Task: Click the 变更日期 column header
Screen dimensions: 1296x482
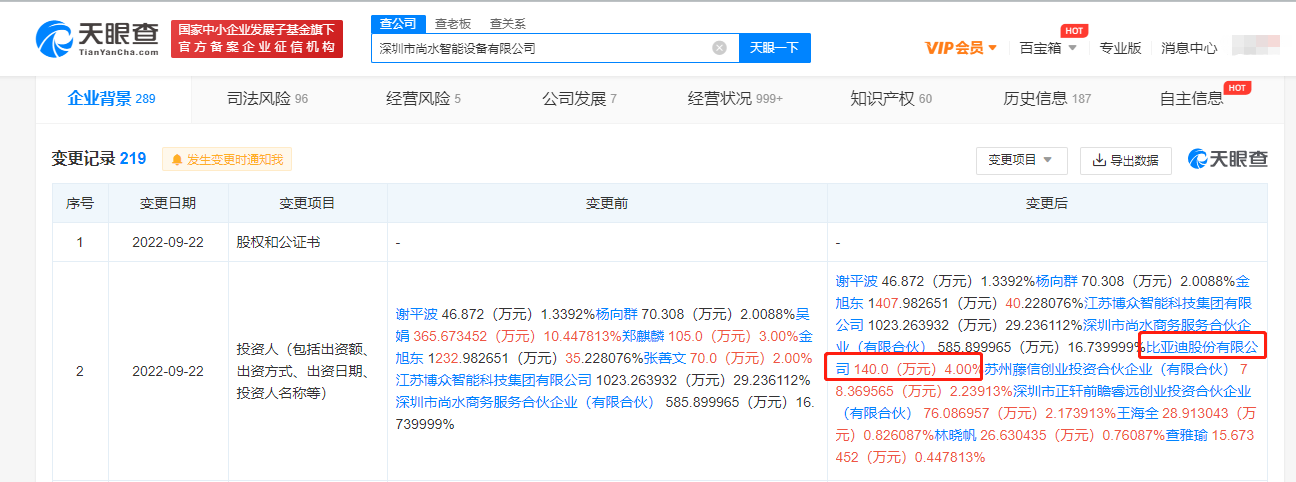Action: tap(168, 203)
